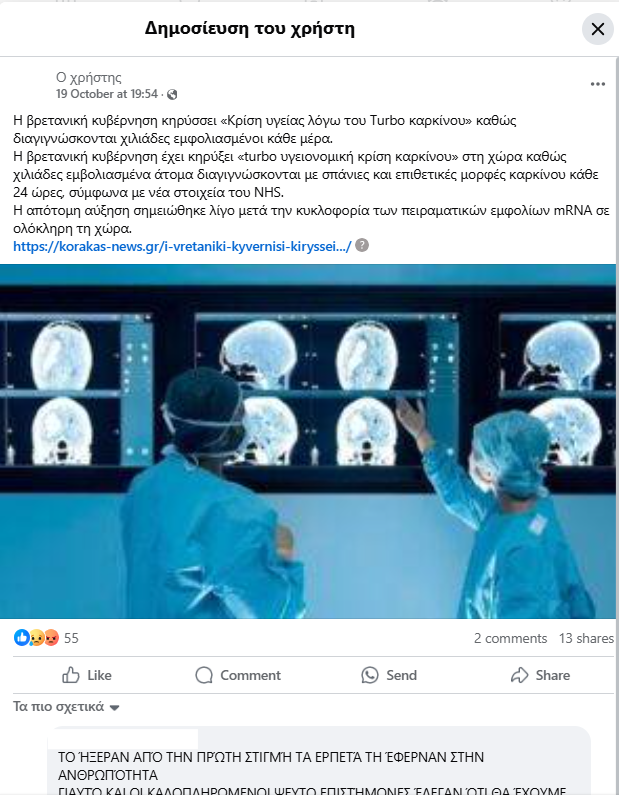
Task: Click the Comment button
Action: [238, 675]
